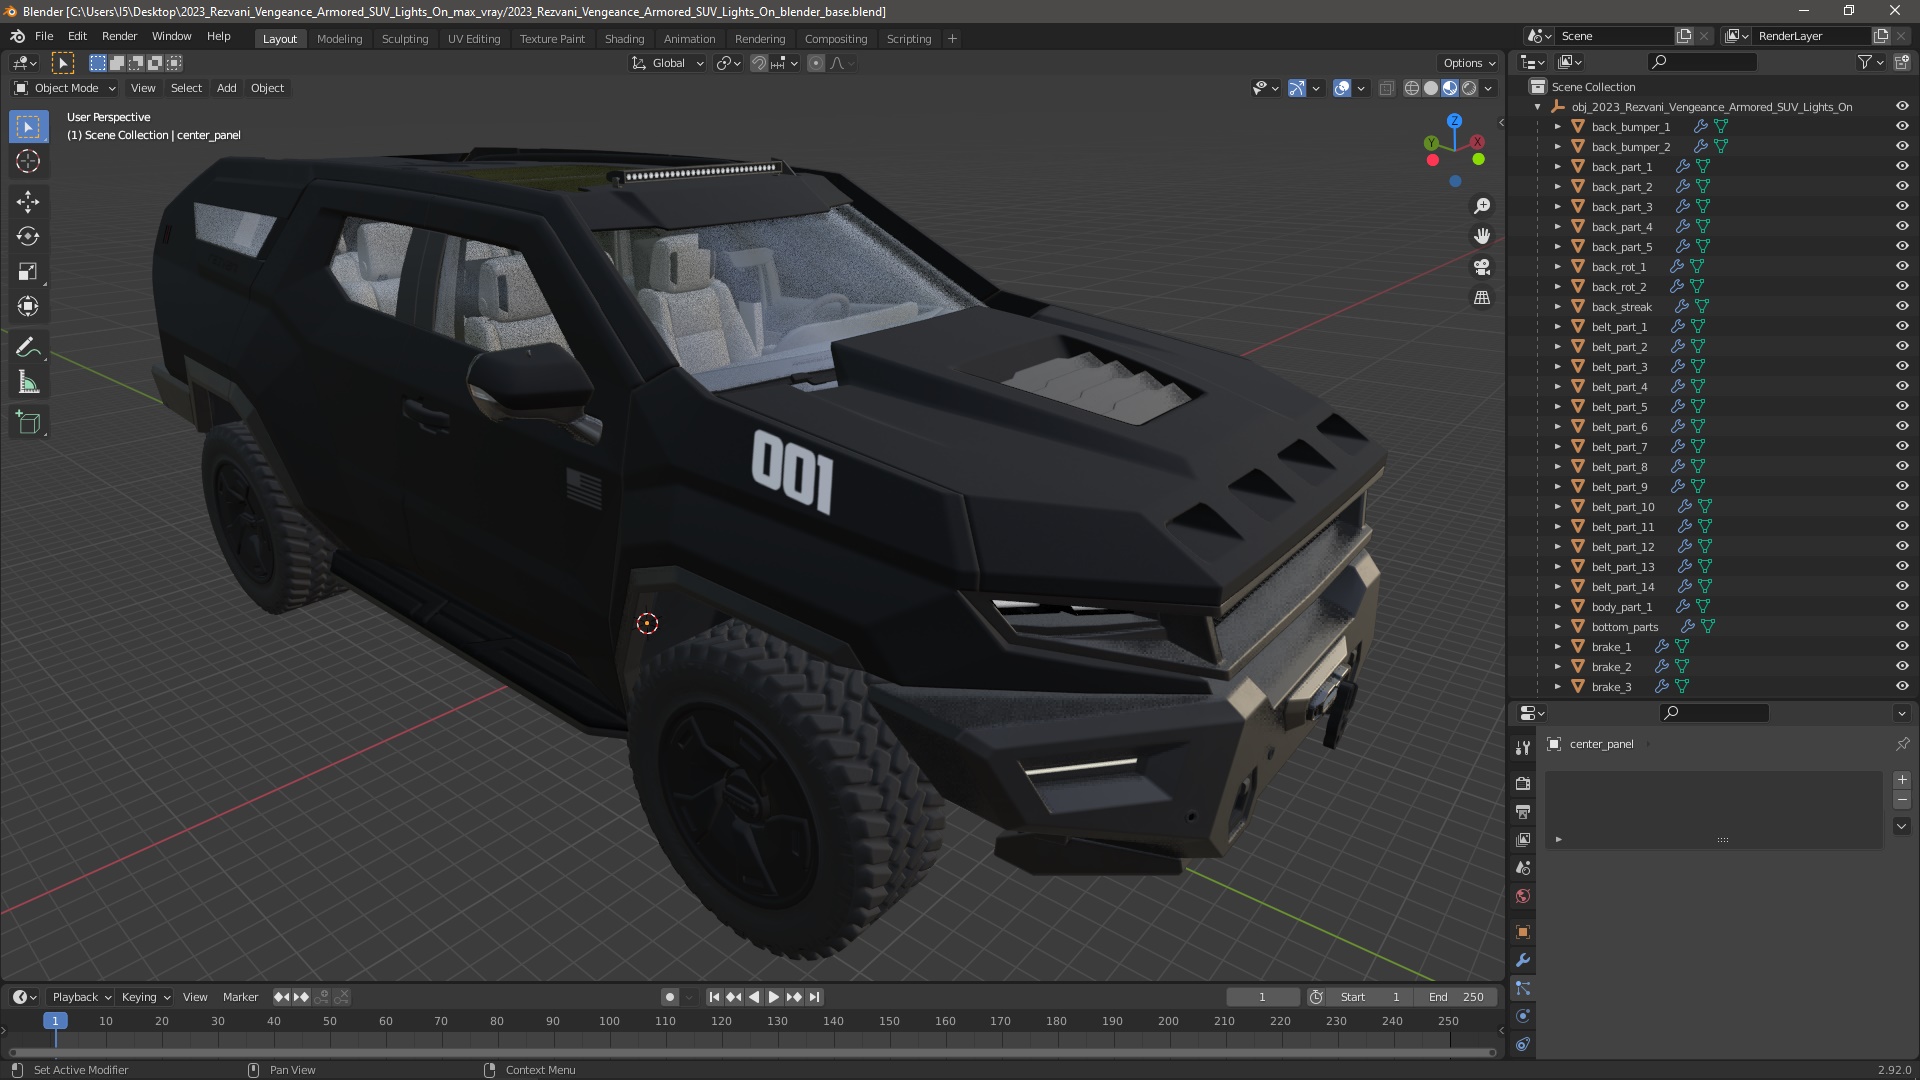Open the World properties tab

[1523, 895]
